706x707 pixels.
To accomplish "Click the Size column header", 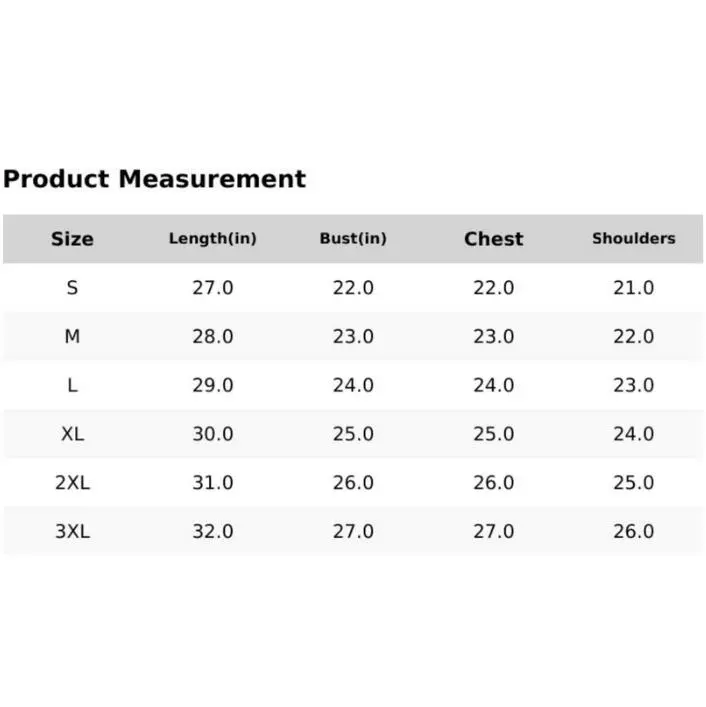I will tap(72, 239).
